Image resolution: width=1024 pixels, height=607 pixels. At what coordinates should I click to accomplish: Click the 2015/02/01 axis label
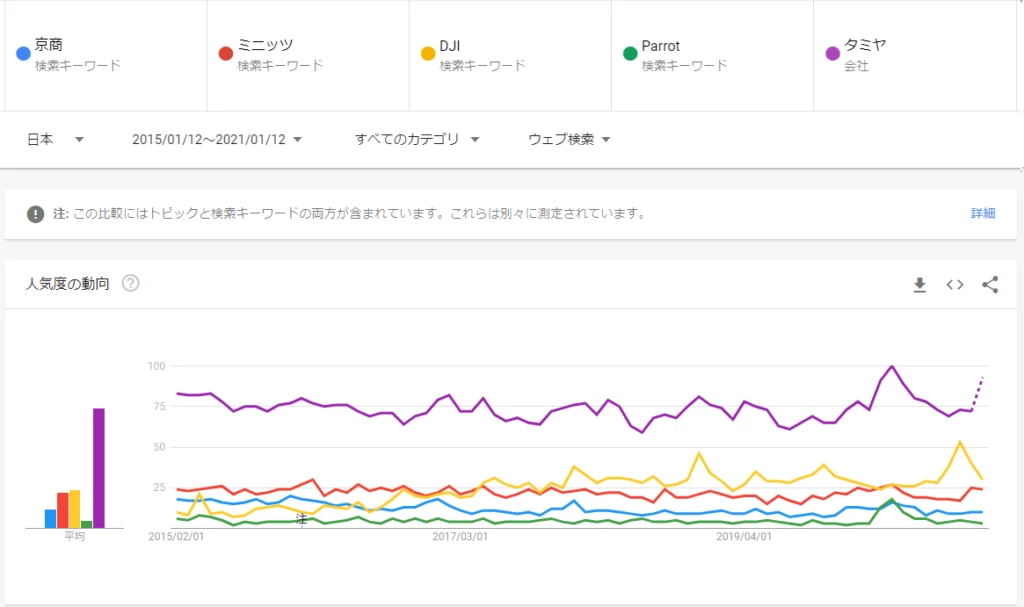tap(176, 536)
